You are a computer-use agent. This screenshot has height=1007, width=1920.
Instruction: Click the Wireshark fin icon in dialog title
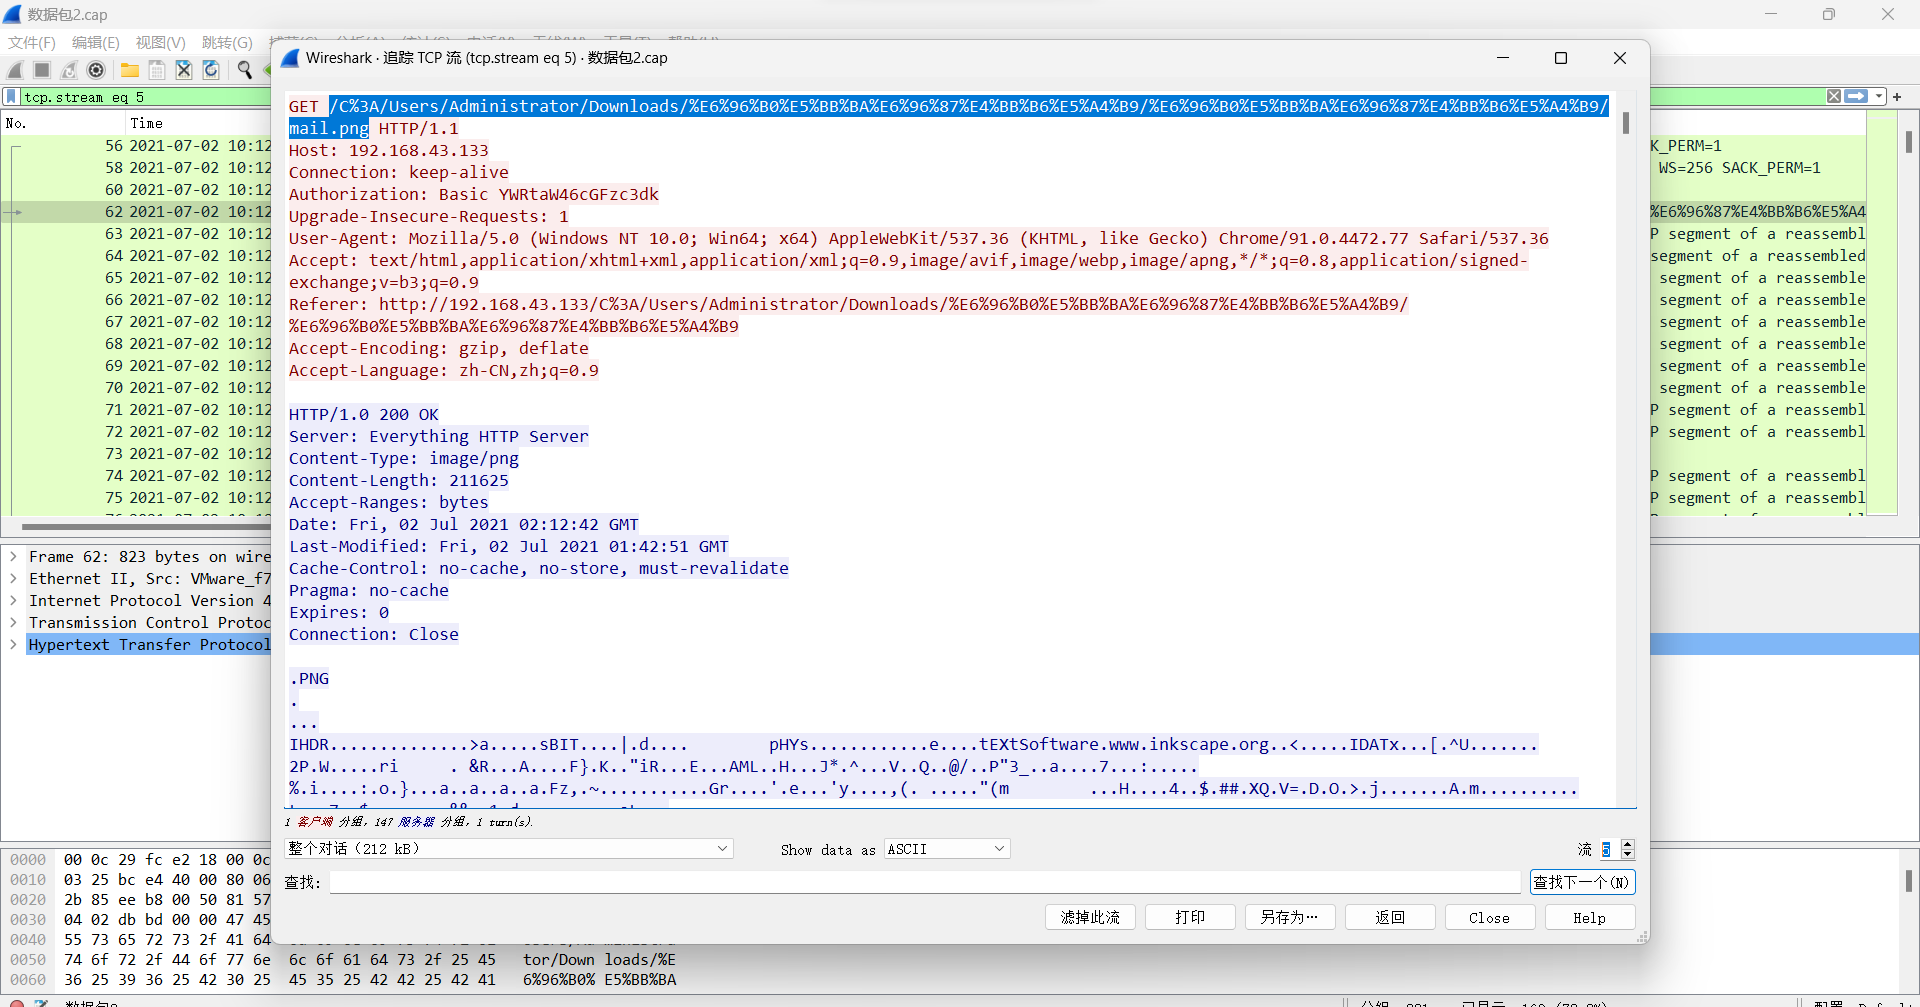pos(290,58)
